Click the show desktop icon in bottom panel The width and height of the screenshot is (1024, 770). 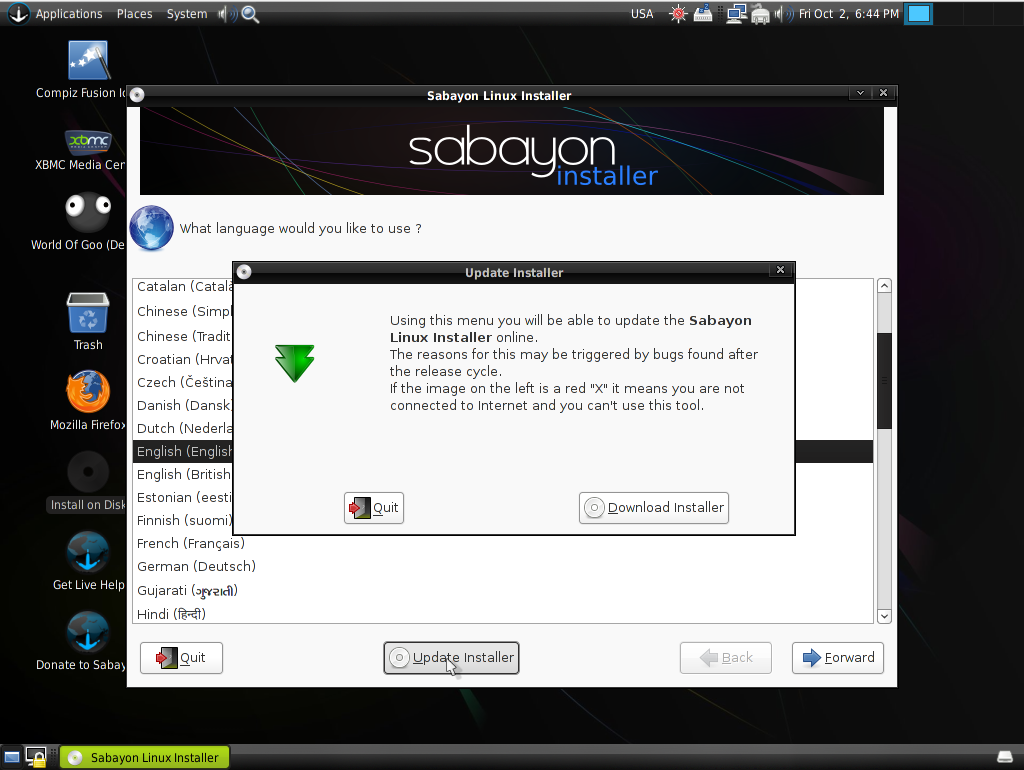pyautogui.click(x=12, y=758)
